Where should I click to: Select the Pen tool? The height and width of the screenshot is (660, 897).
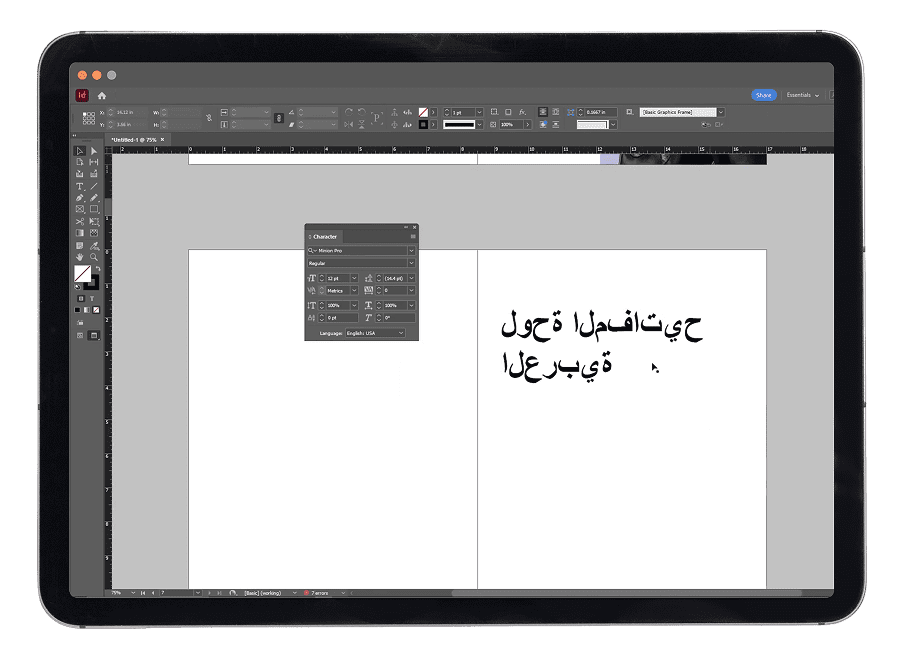tap(80, 198)
